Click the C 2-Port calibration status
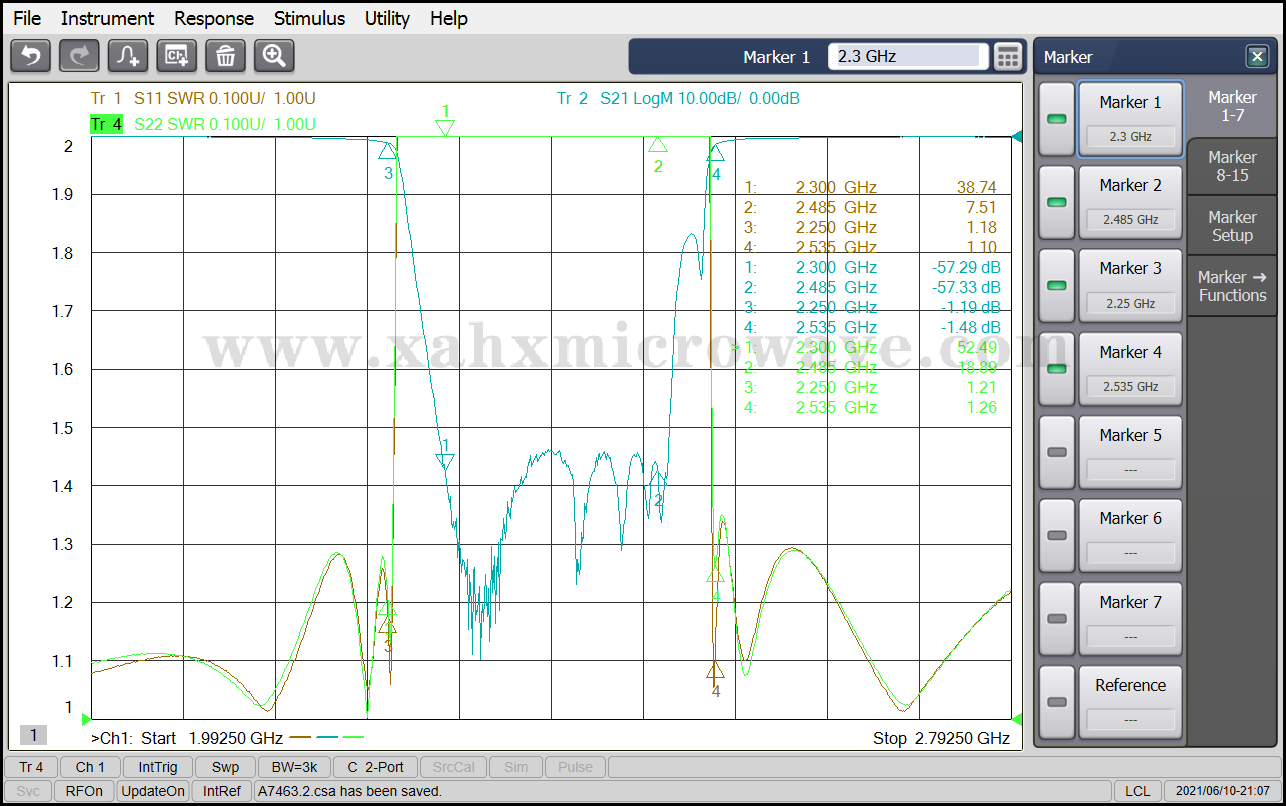Image resolution: width=1286 pixels, height=806 pixels. 375,767
